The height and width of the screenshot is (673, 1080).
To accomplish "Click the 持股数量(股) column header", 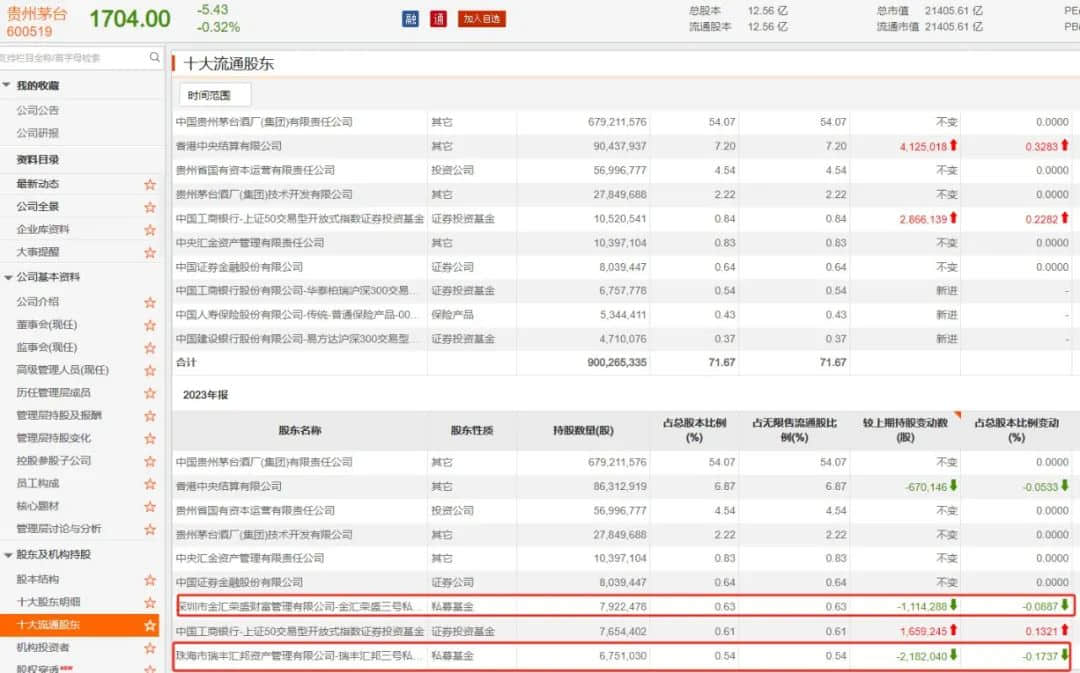I will tap(583, 431).
